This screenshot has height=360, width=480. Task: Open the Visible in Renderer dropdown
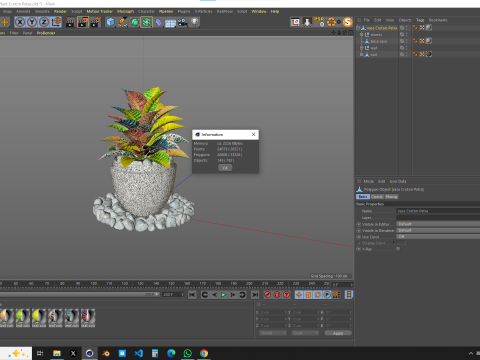click(x=438, y=230)
